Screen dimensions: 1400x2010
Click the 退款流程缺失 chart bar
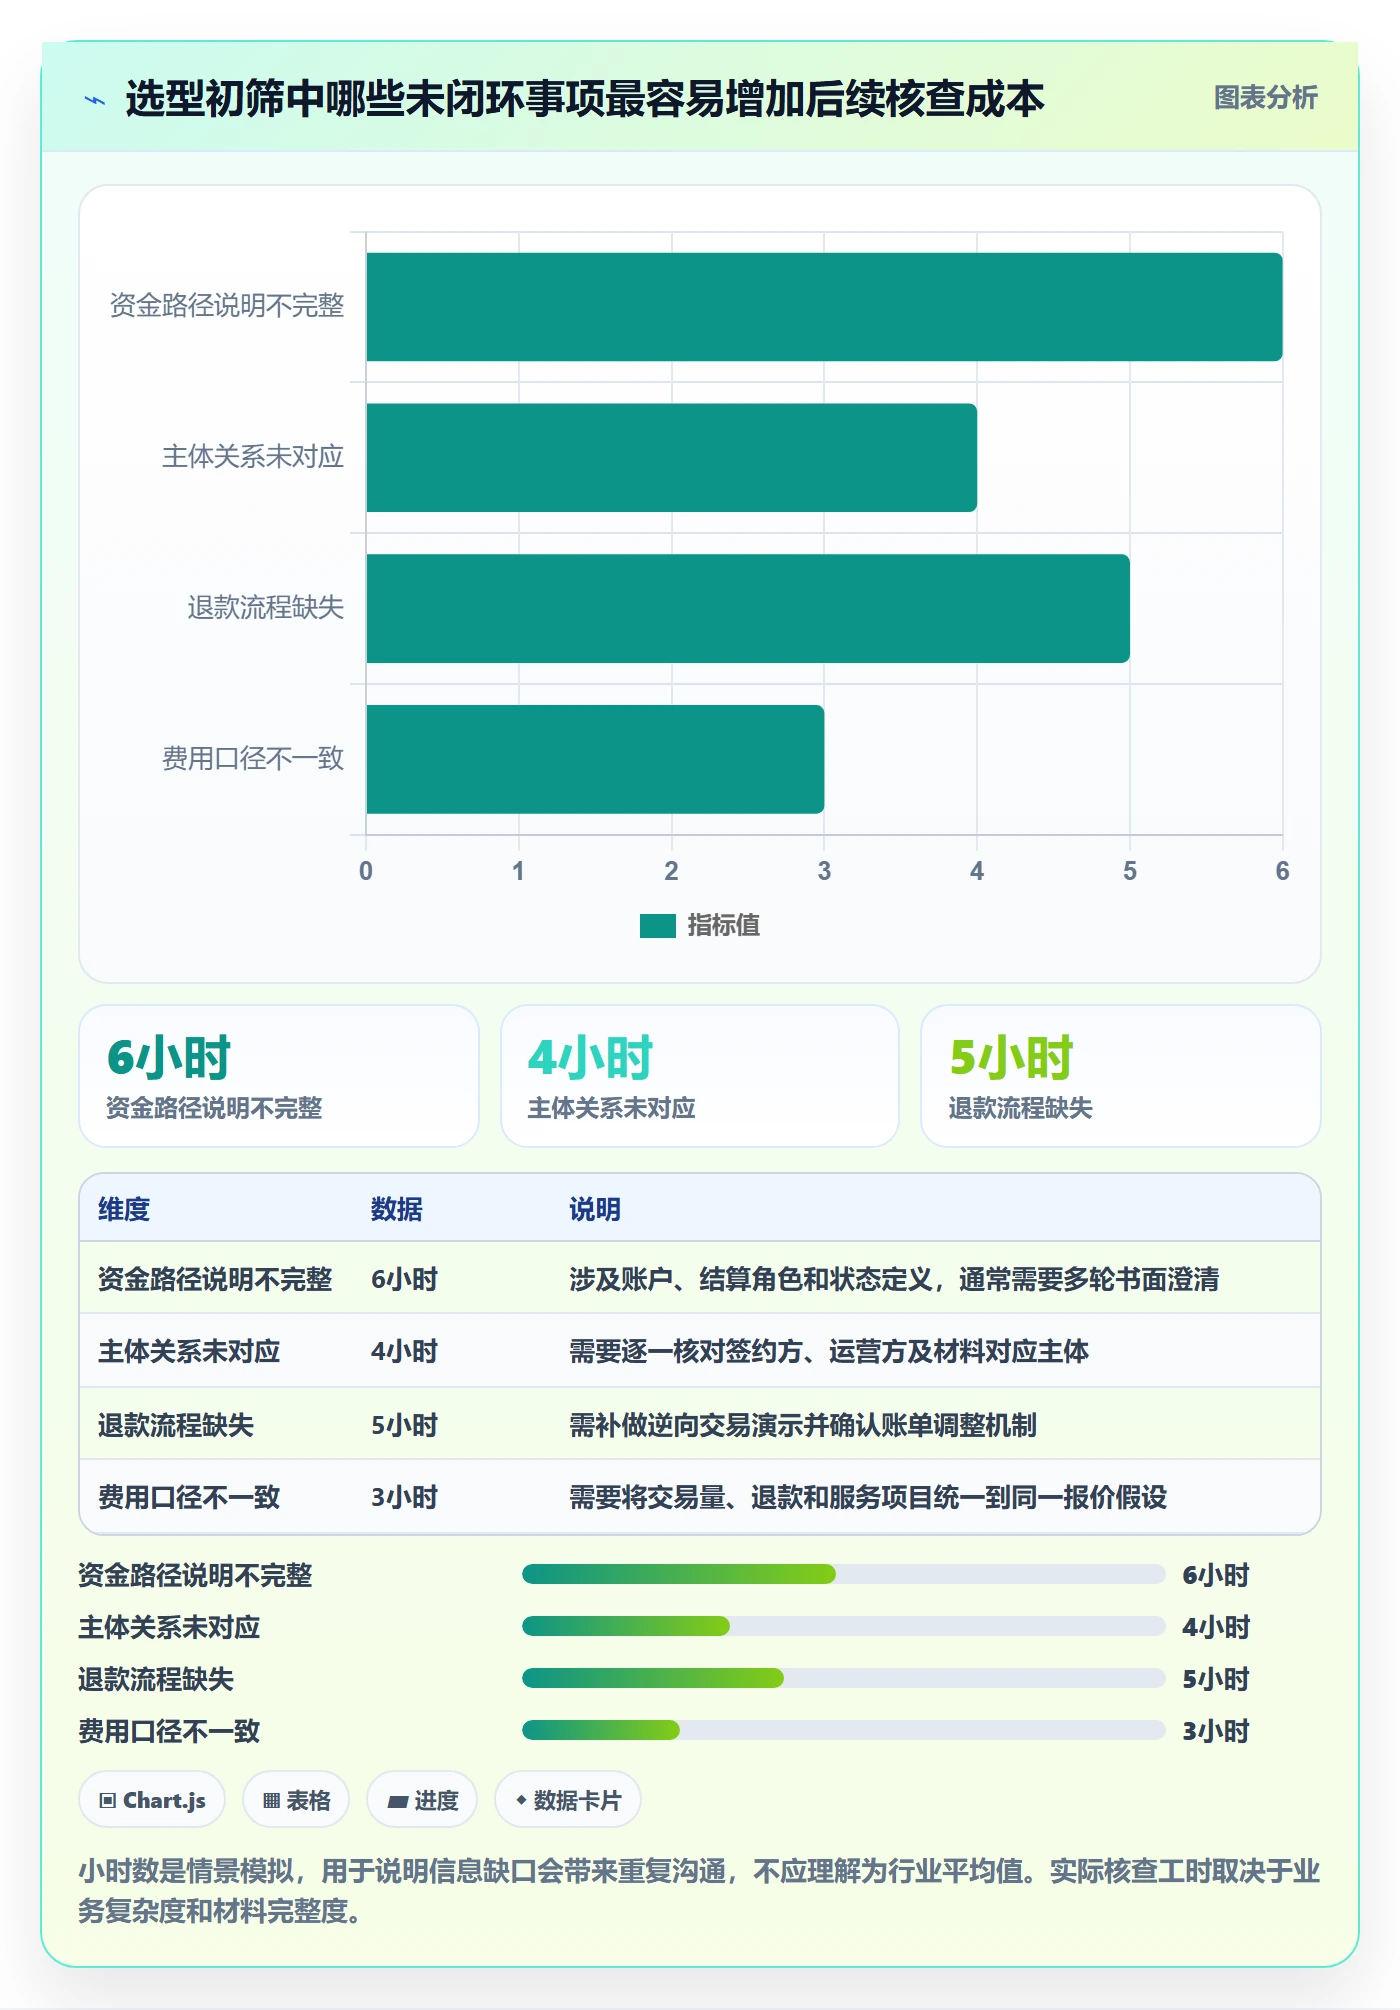(748, 609)
